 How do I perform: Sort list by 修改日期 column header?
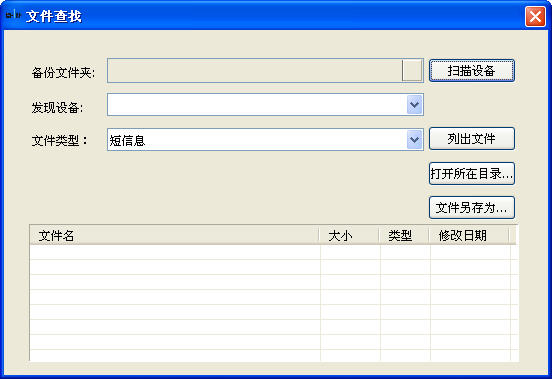pos(469,235)
